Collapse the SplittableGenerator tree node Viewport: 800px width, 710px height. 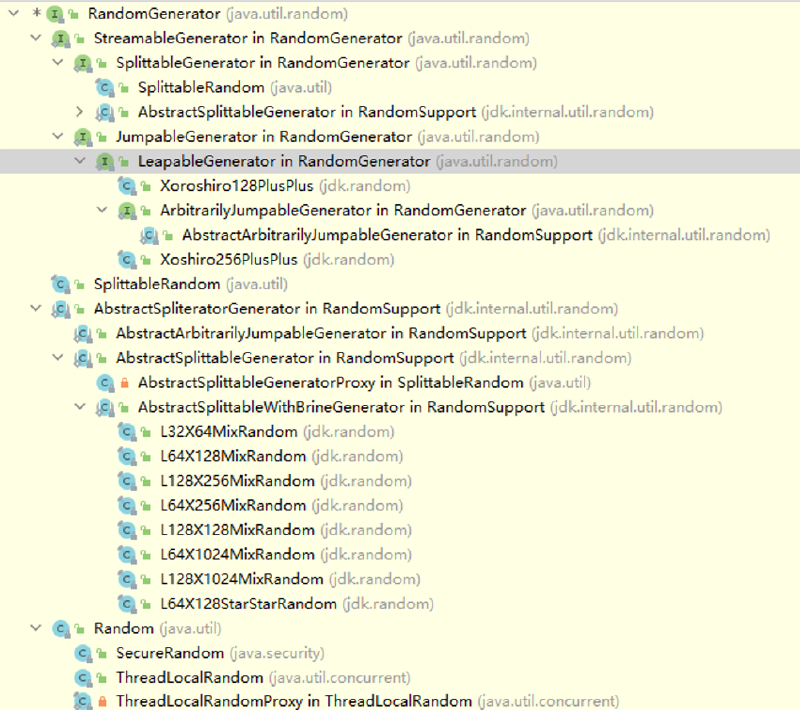click(58, 63)
